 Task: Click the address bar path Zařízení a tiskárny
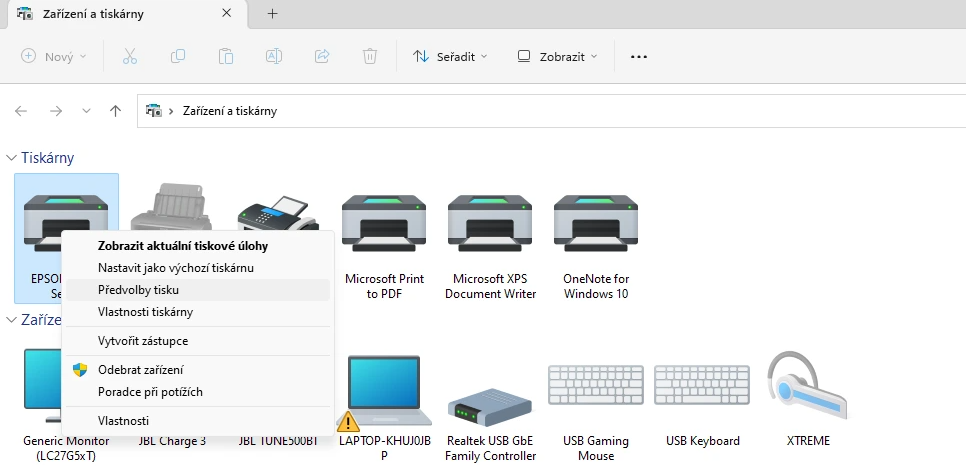tap(230, 111)
